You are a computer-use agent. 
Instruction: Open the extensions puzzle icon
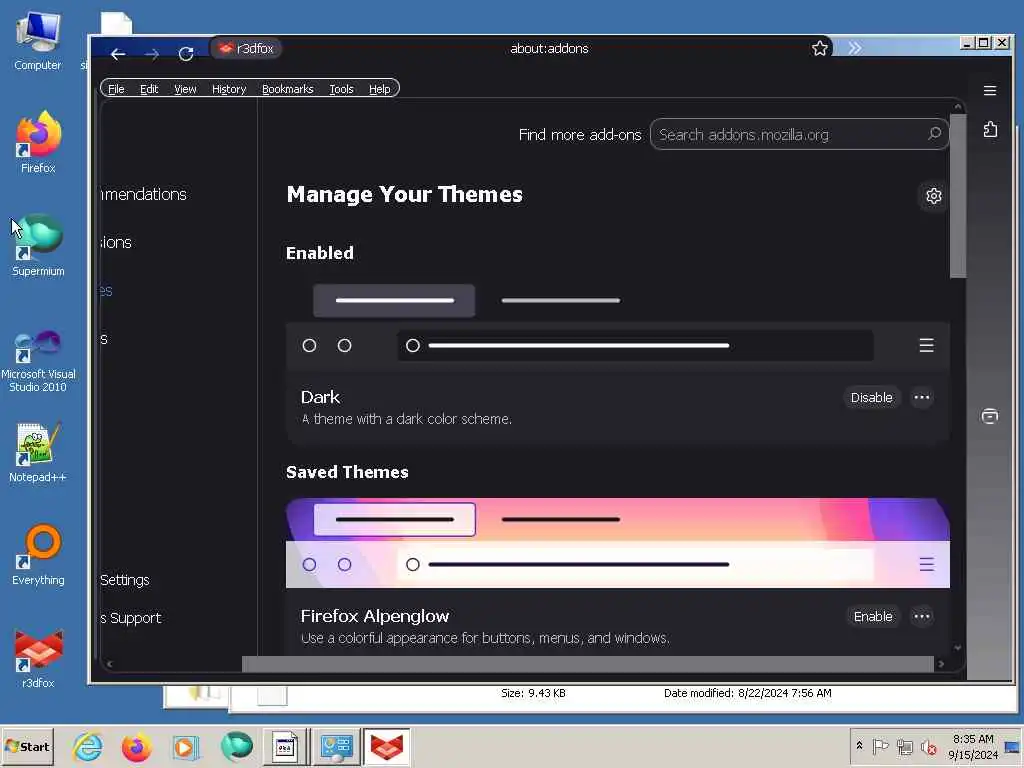pyautogui.click(x=990, y=129)
